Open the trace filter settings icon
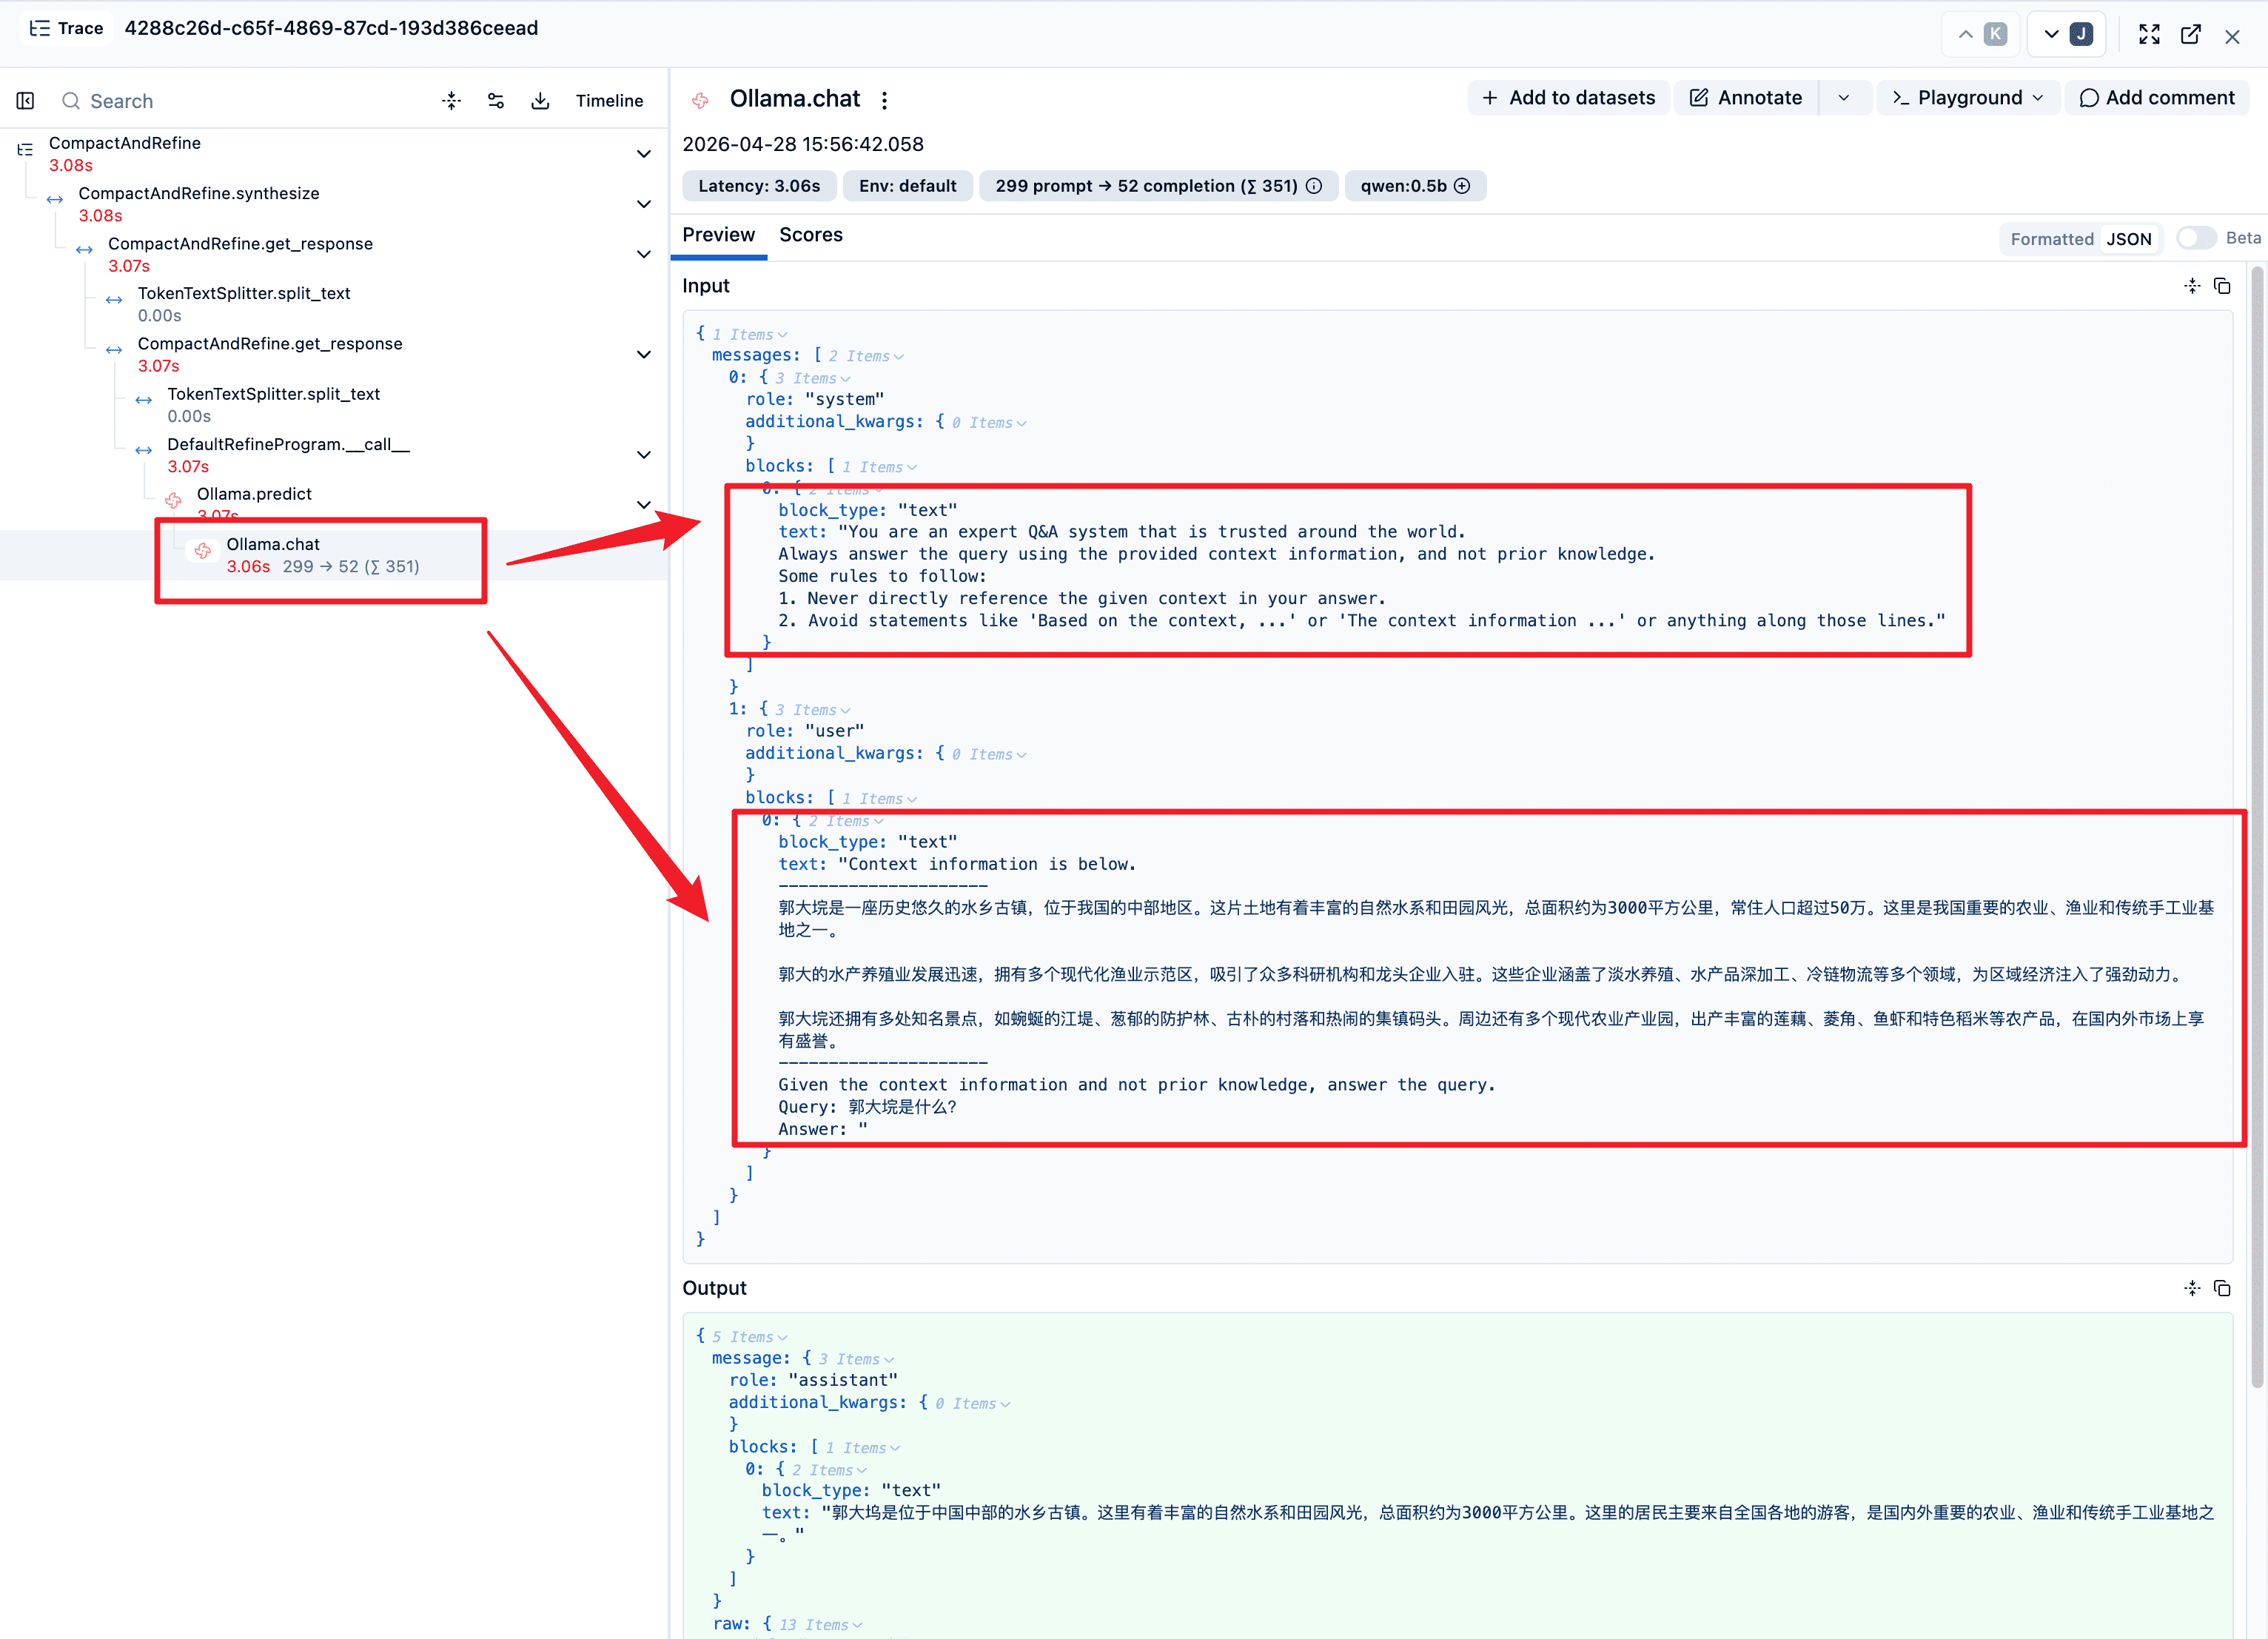The width and height of the screenshot is (2268, 1639). 496,101
